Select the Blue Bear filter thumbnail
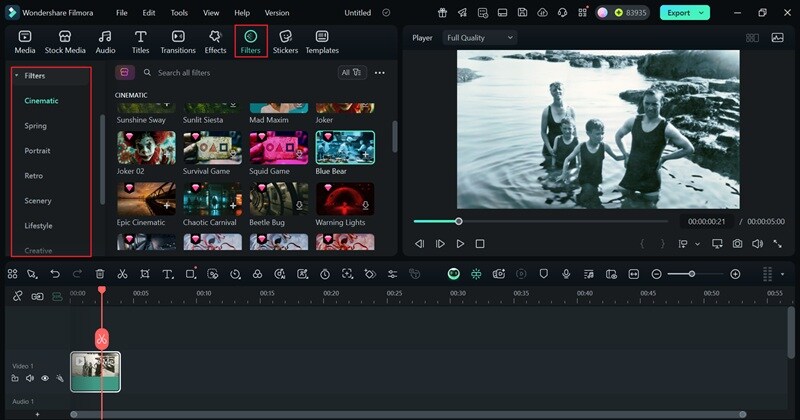Viewport: 800px width, 420px height. click(345, 147)
